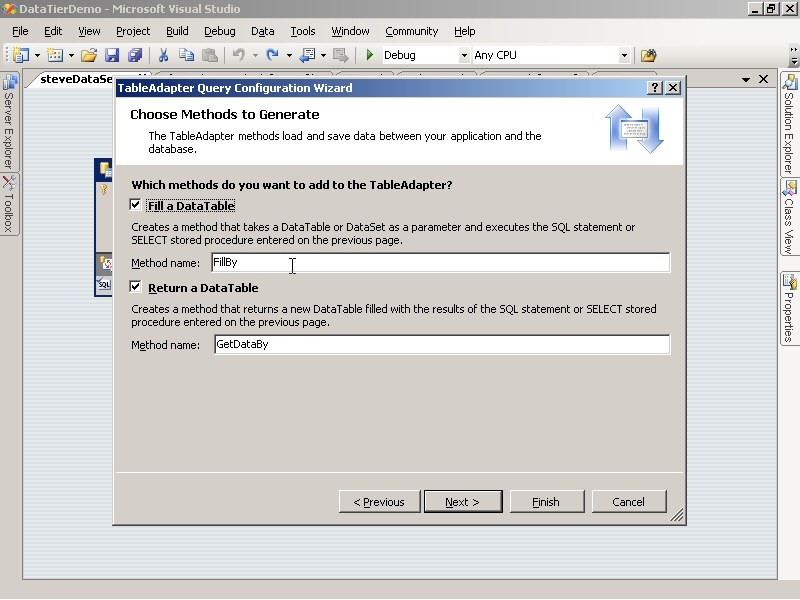Open the File menu
The height and width of the screenshot is (600, 800).
20,31
